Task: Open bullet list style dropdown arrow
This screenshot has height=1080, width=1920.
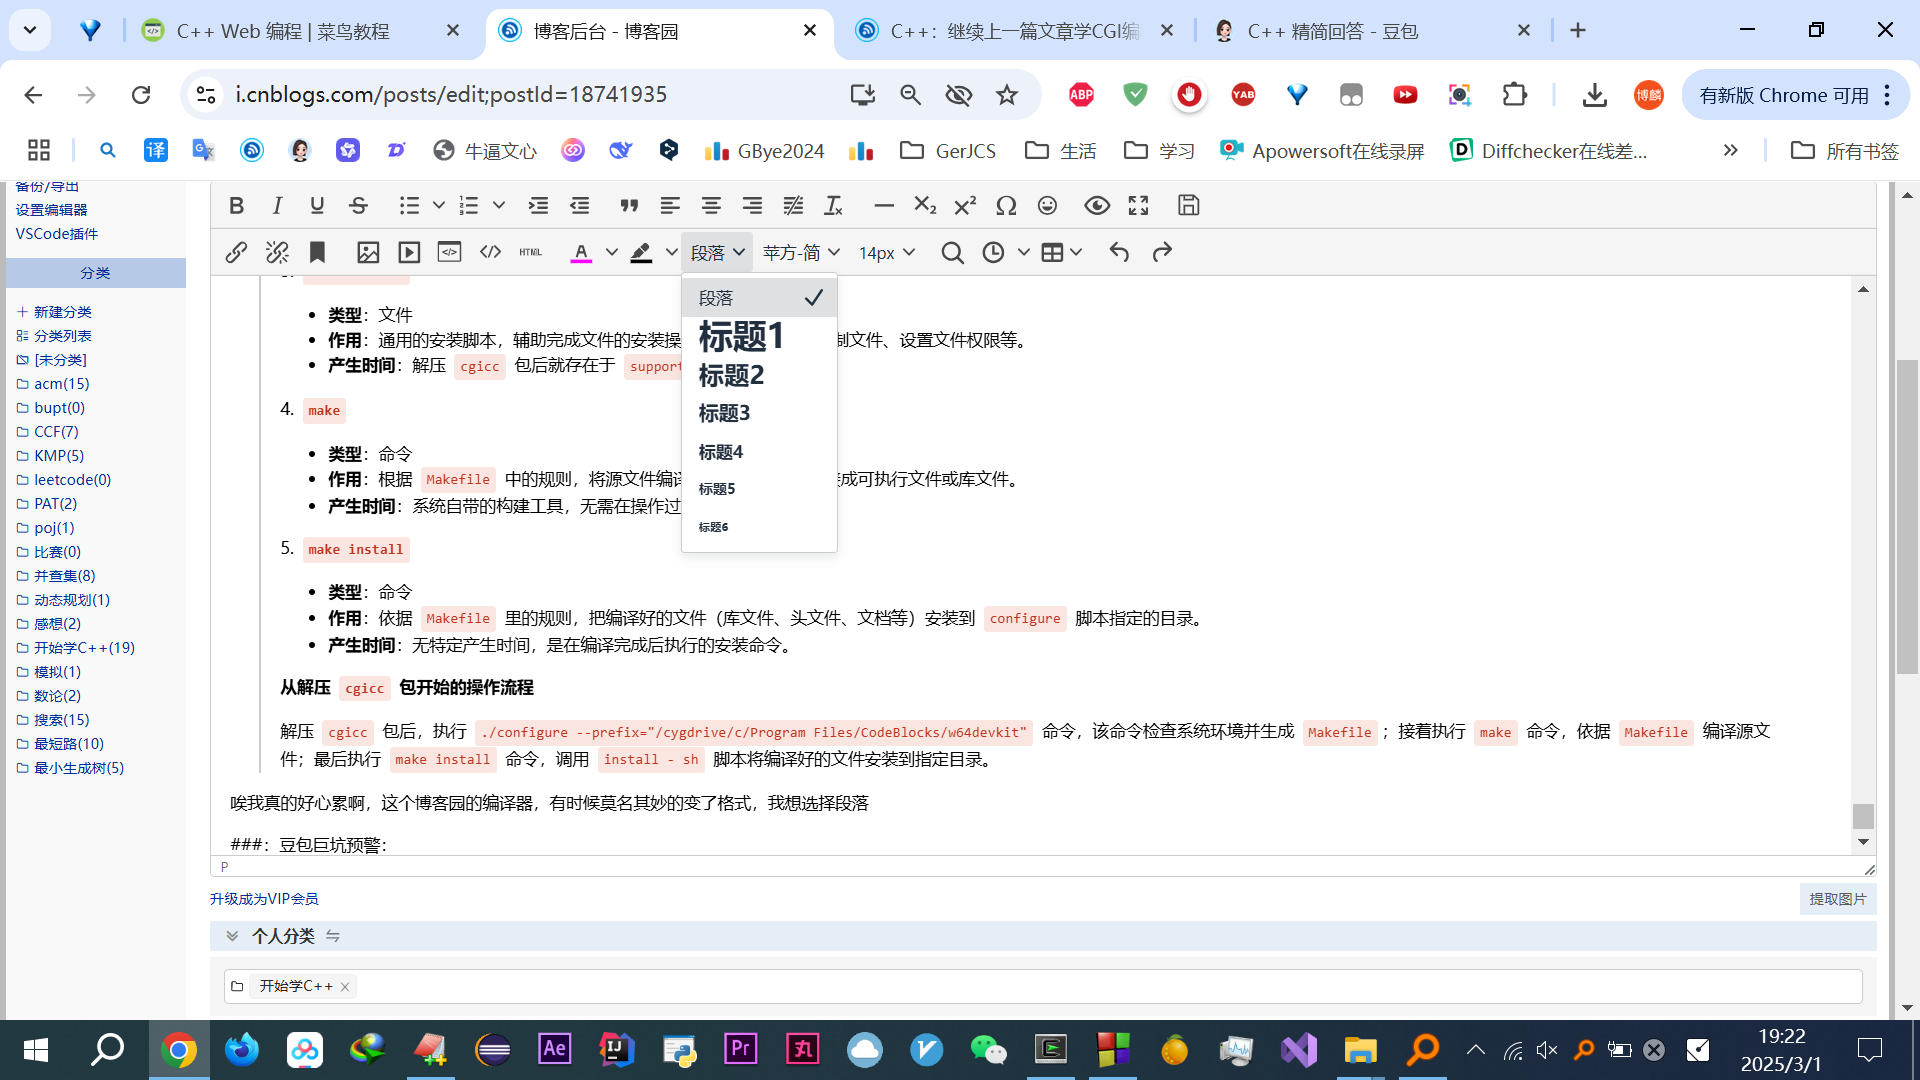Action: [438, 206]
